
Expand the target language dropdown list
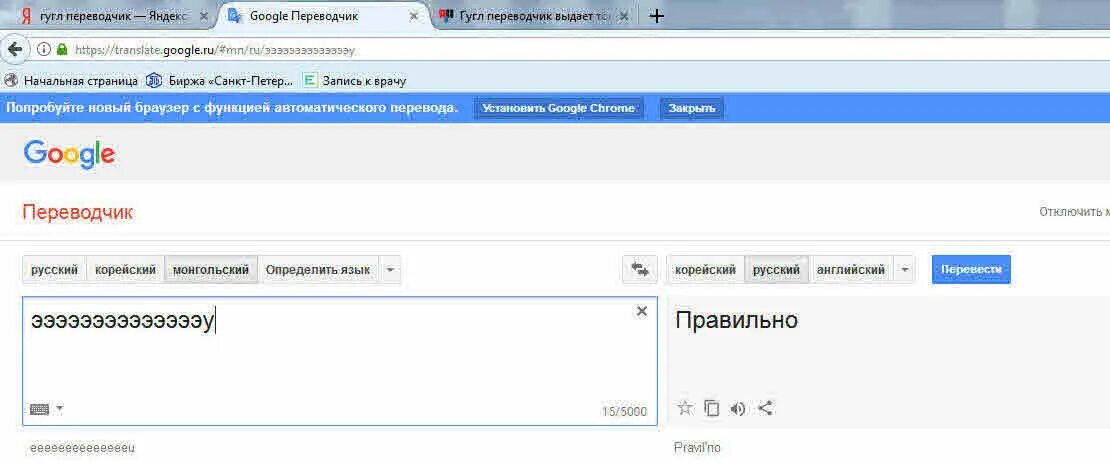pos(904,270)
